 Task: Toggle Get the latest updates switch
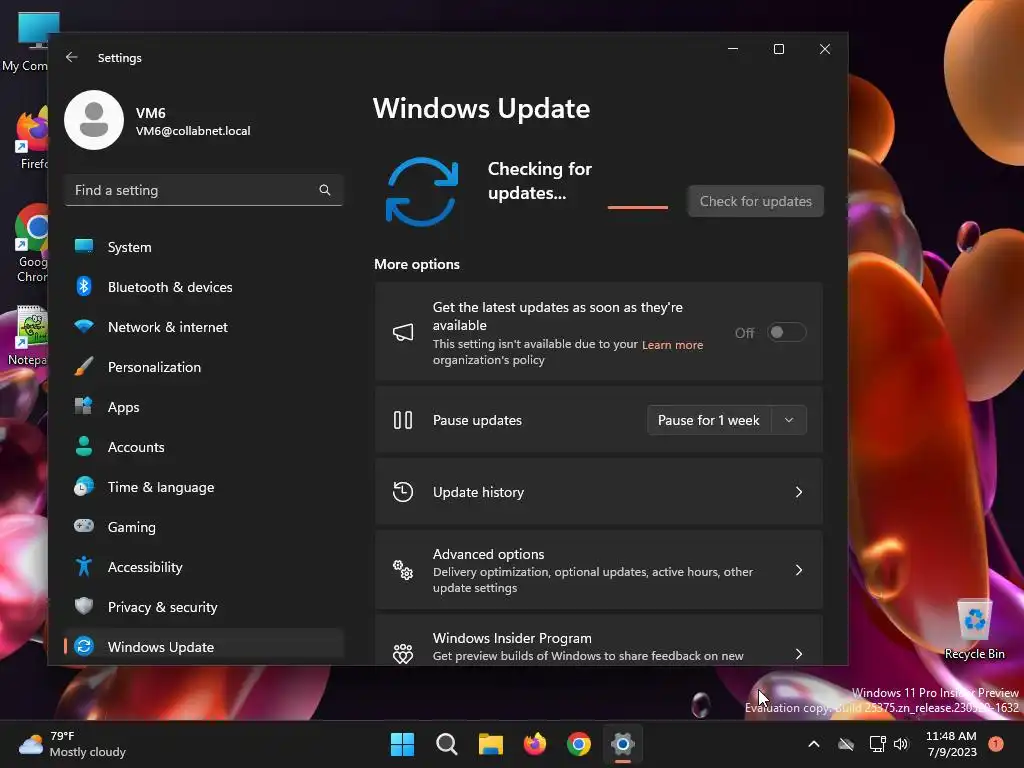(786, 332)
